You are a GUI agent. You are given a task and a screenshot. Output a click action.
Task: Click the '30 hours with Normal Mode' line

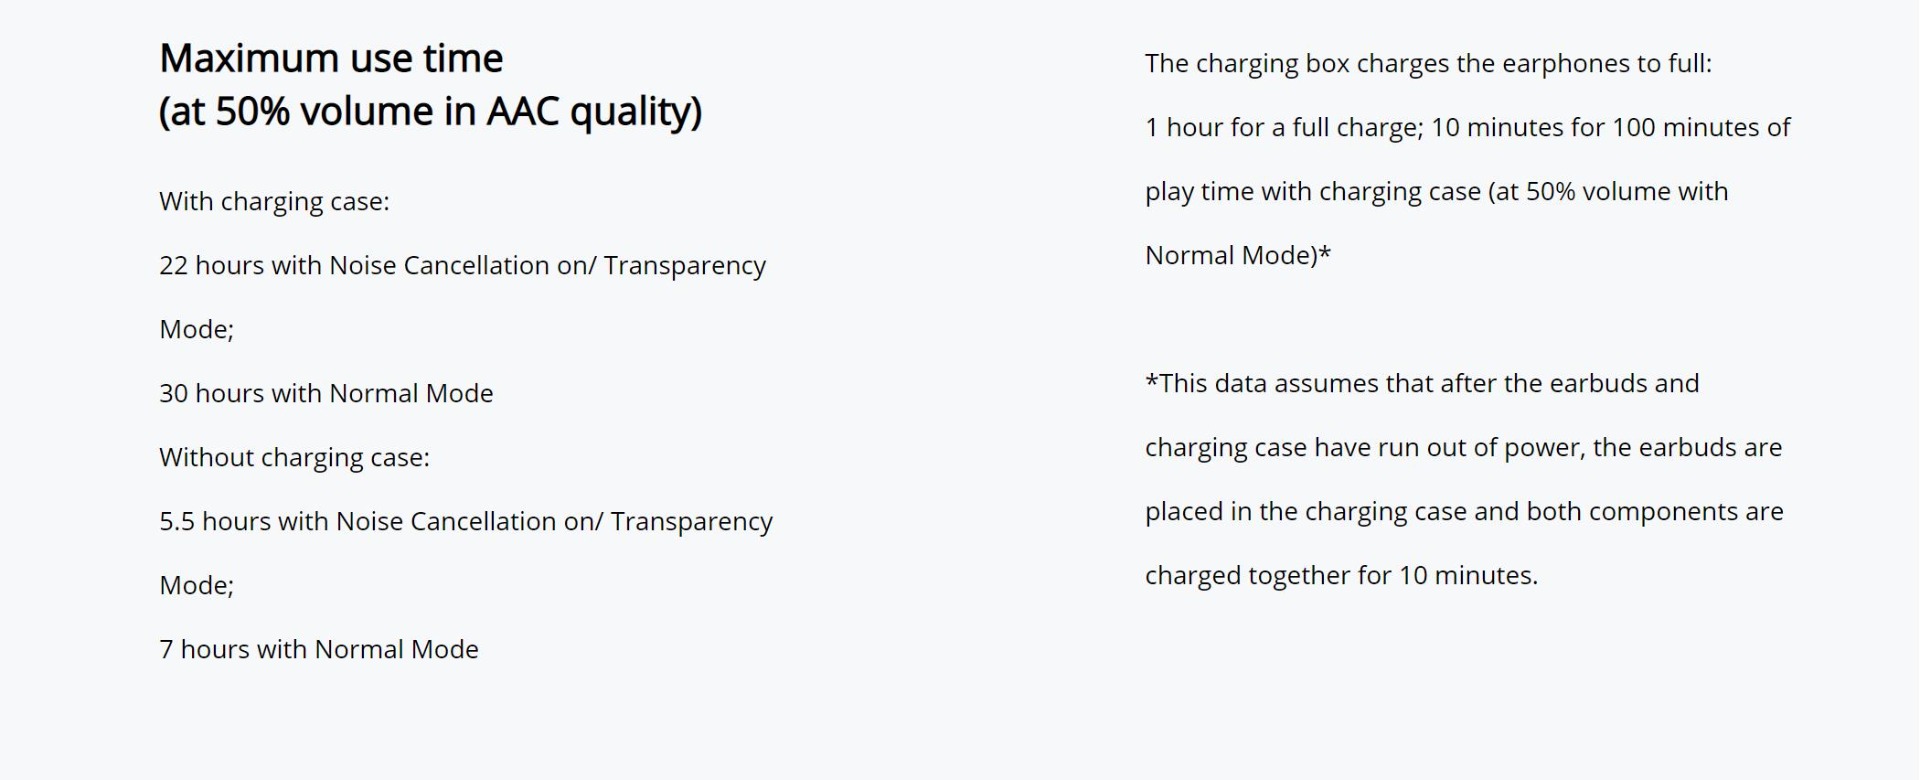point(326,393)
